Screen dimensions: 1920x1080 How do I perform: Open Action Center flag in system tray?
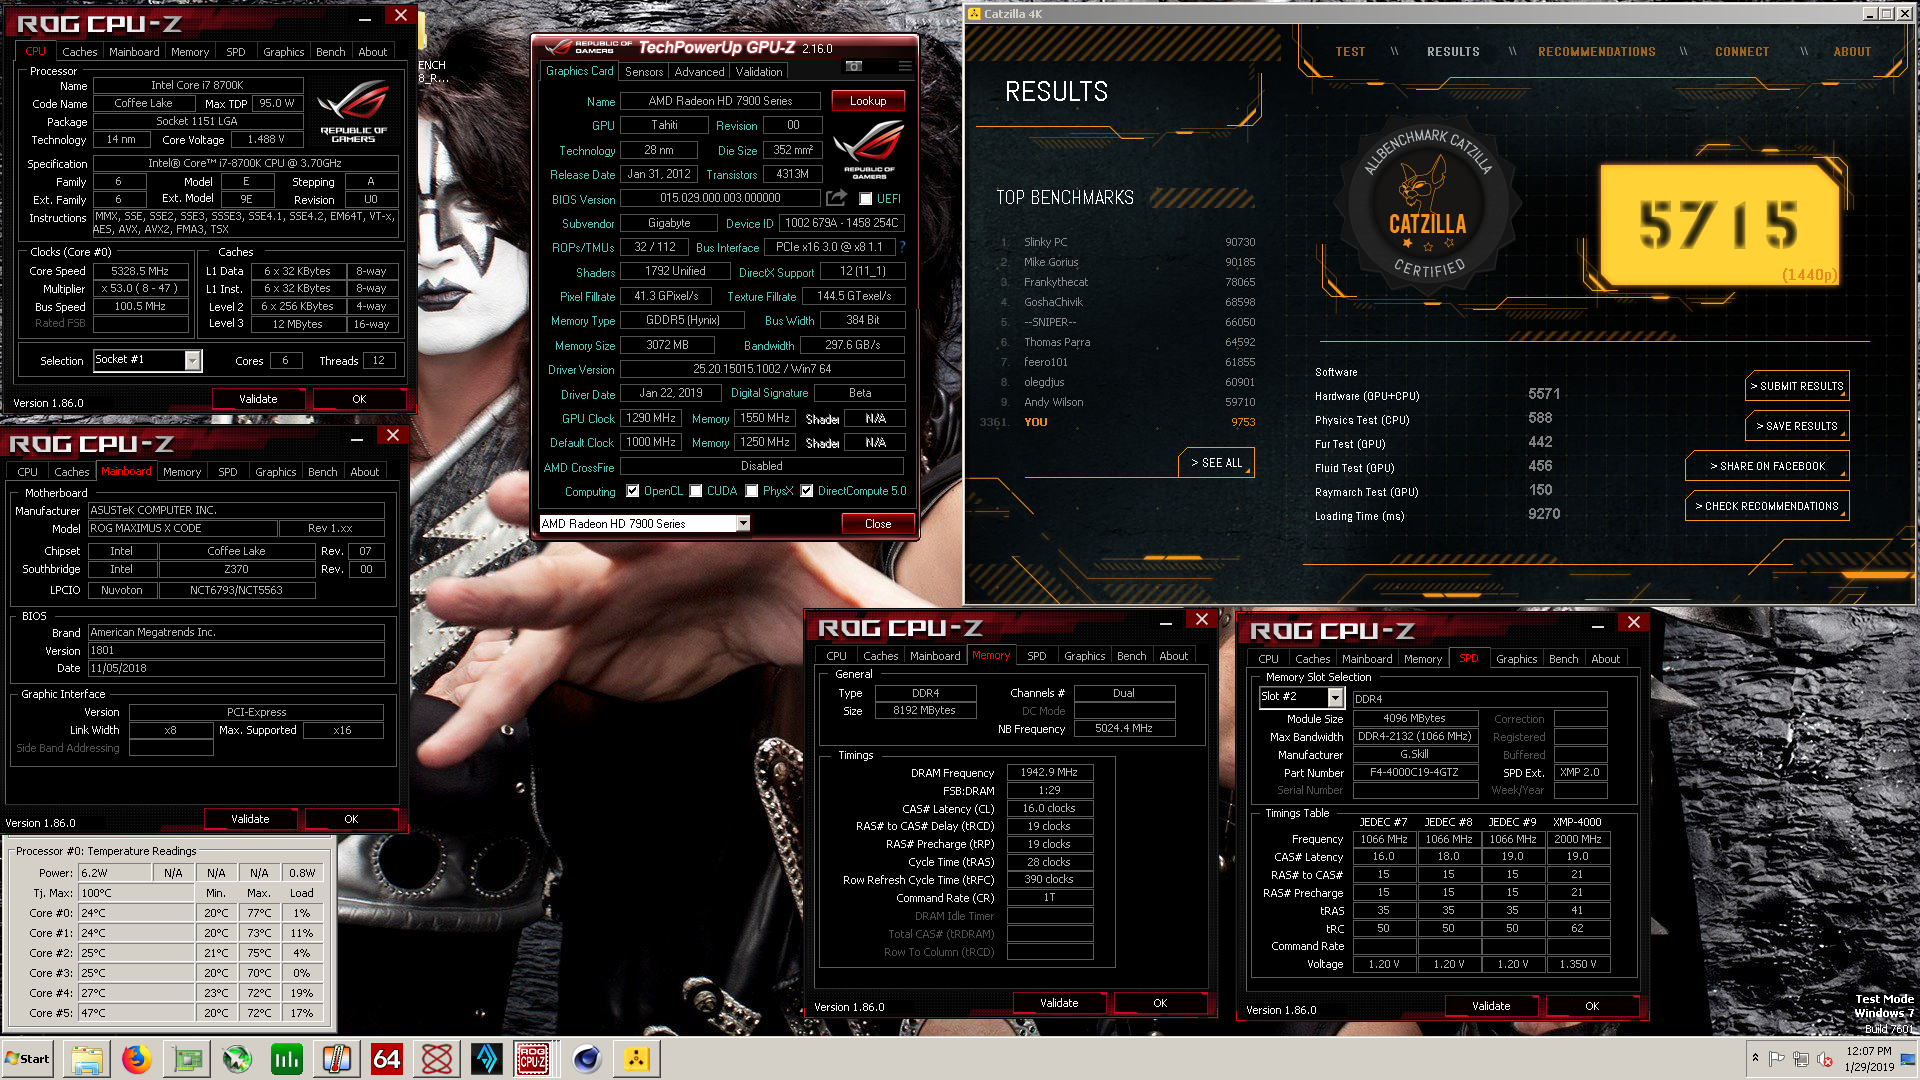(1777, 1059)
